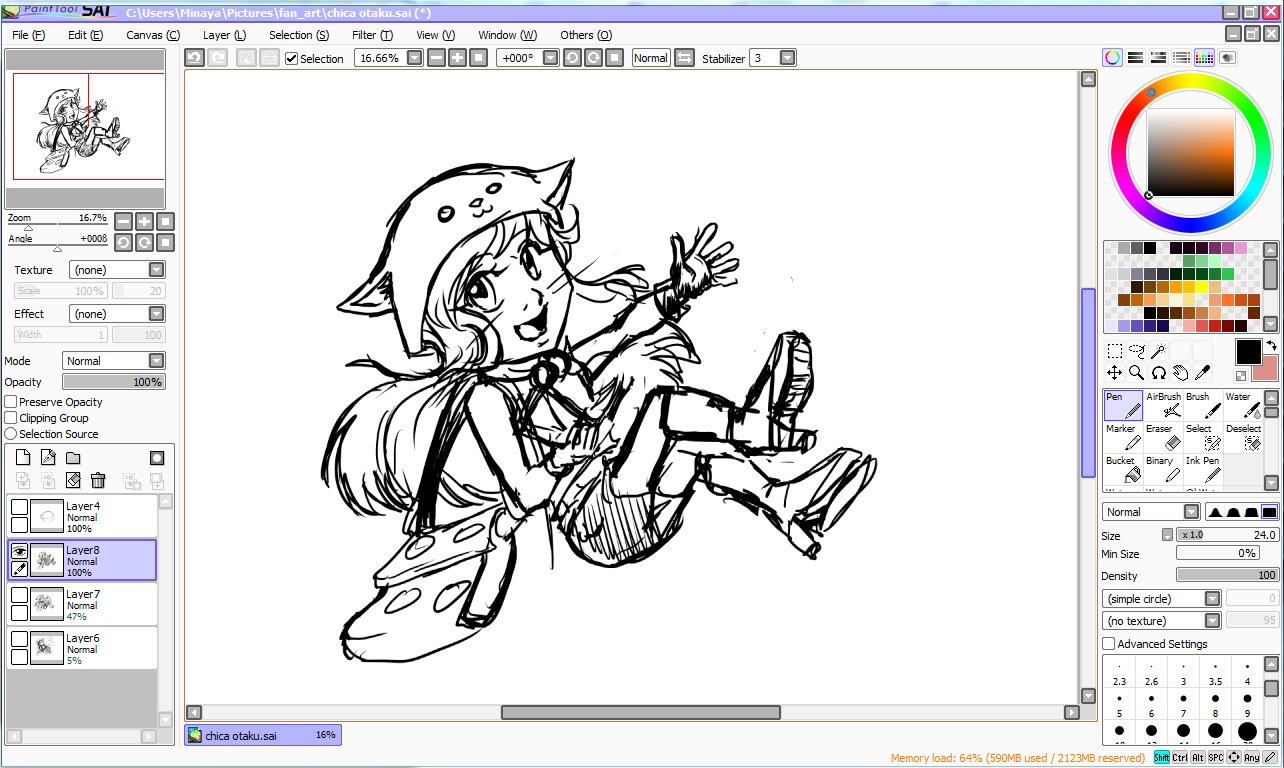Viewport: 1284px width, 768px height.
Task: Switch to chica otaku.sai document tab
Action: [262, 735]
